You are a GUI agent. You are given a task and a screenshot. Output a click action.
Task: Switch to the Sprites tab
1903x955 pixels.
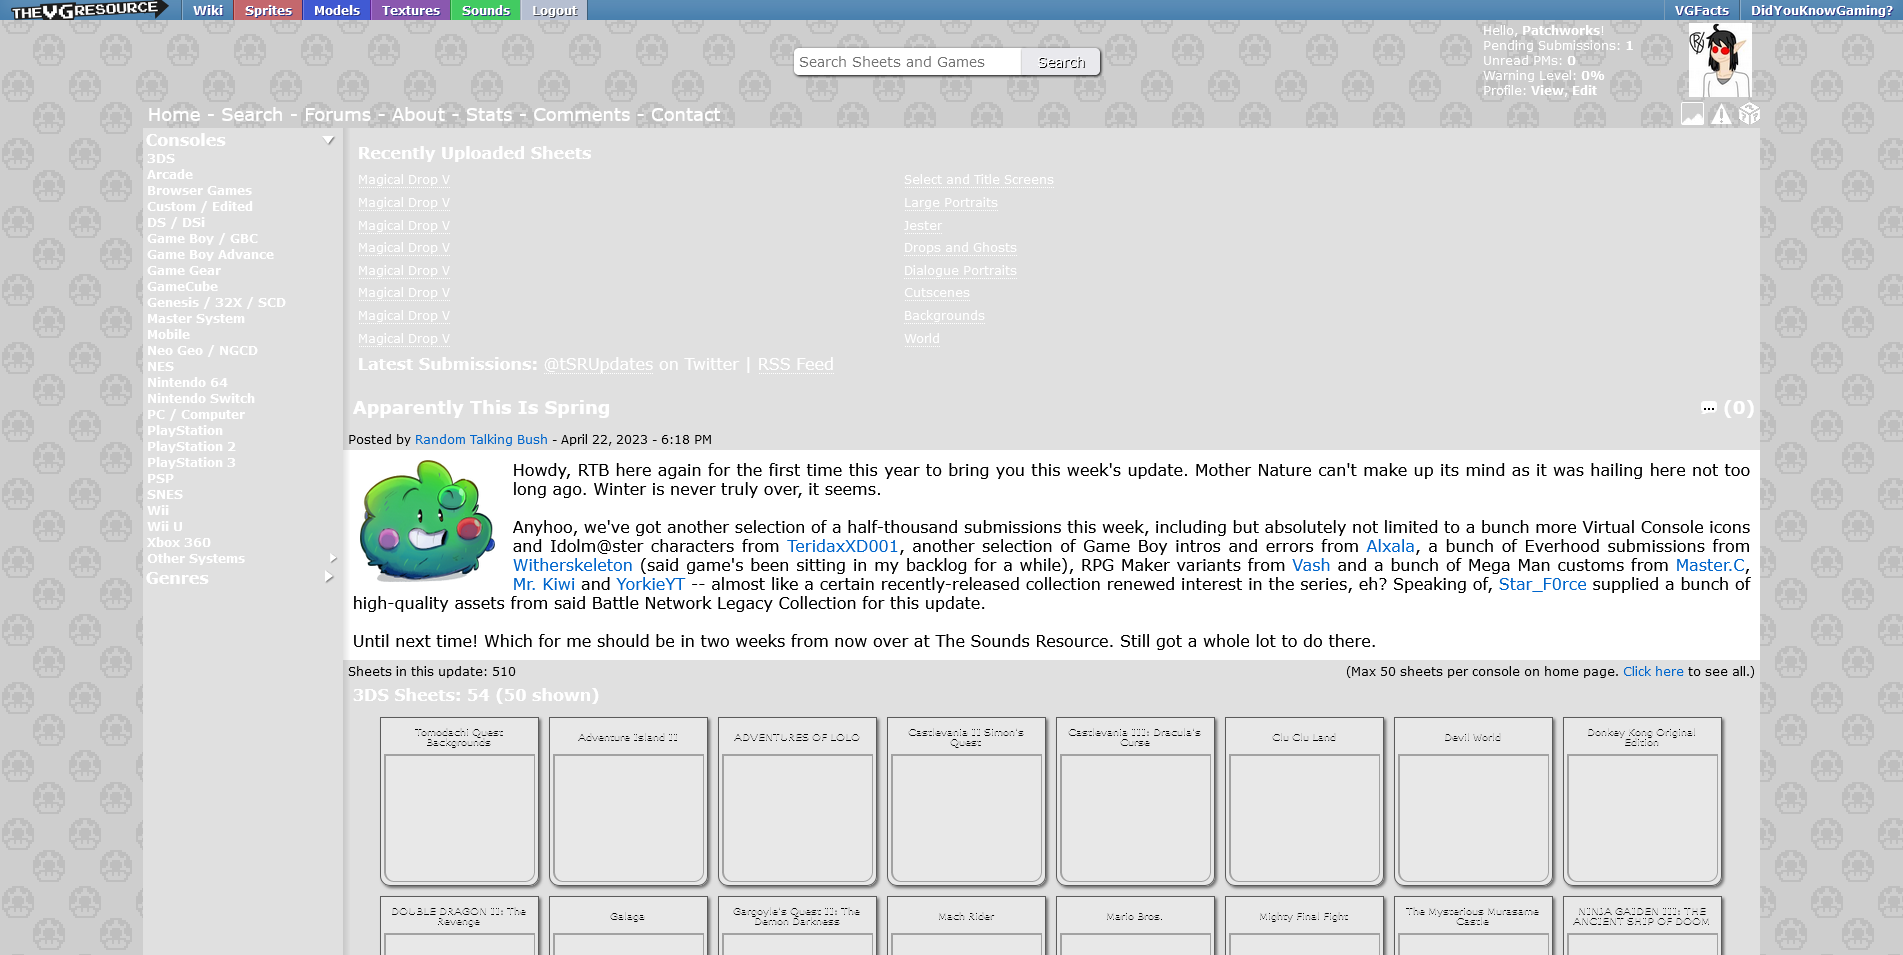pos(268,10)
